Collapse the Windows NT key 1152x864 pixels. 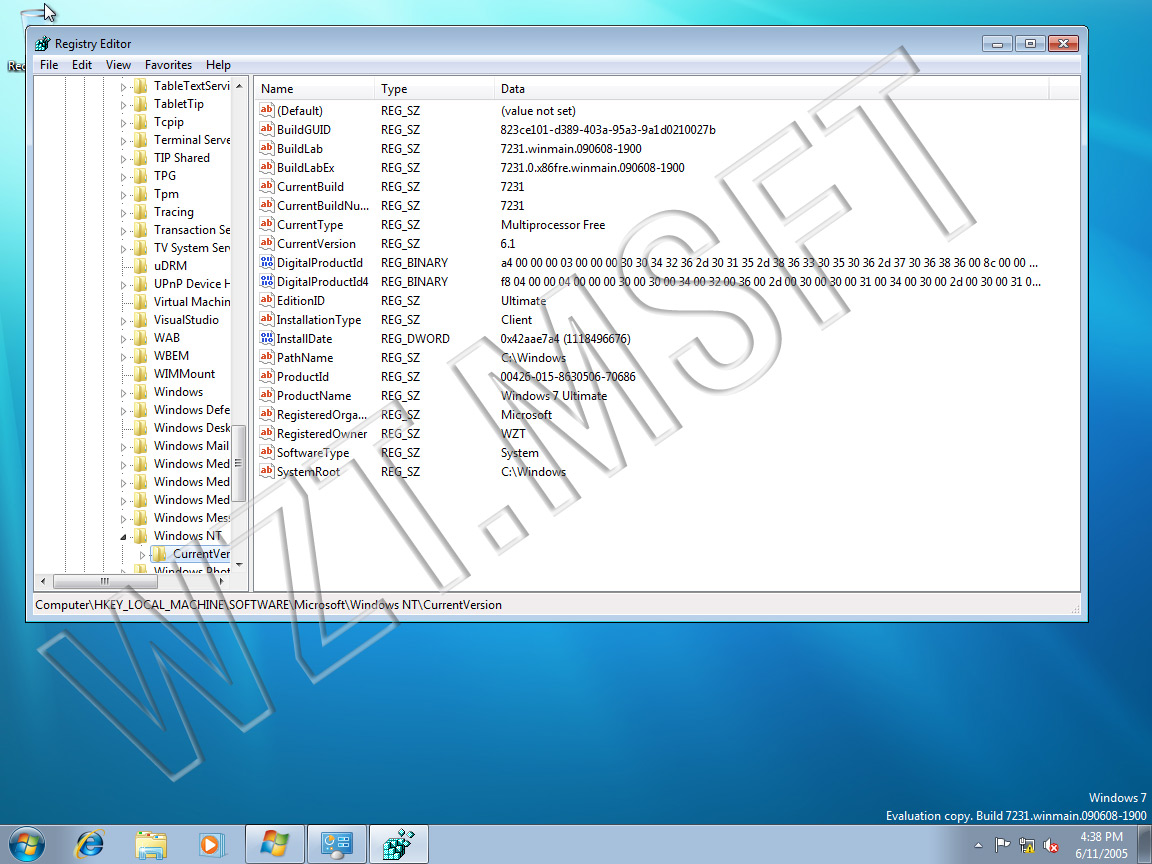coord(123,536)
